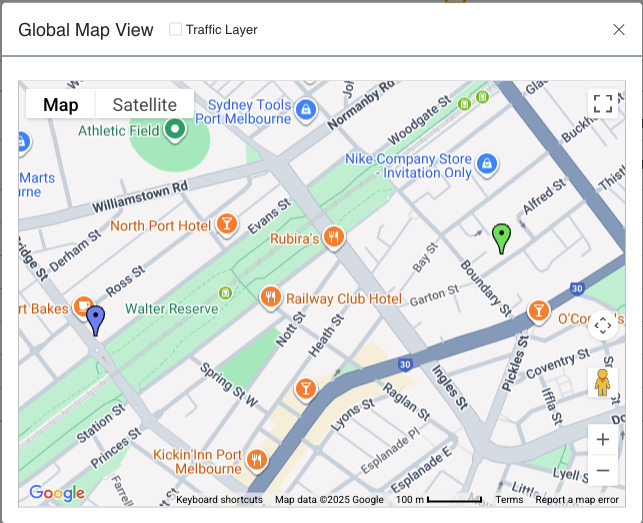The image size is (643, 523).
Task: Click the Athletic Field label
Action: 119,131
